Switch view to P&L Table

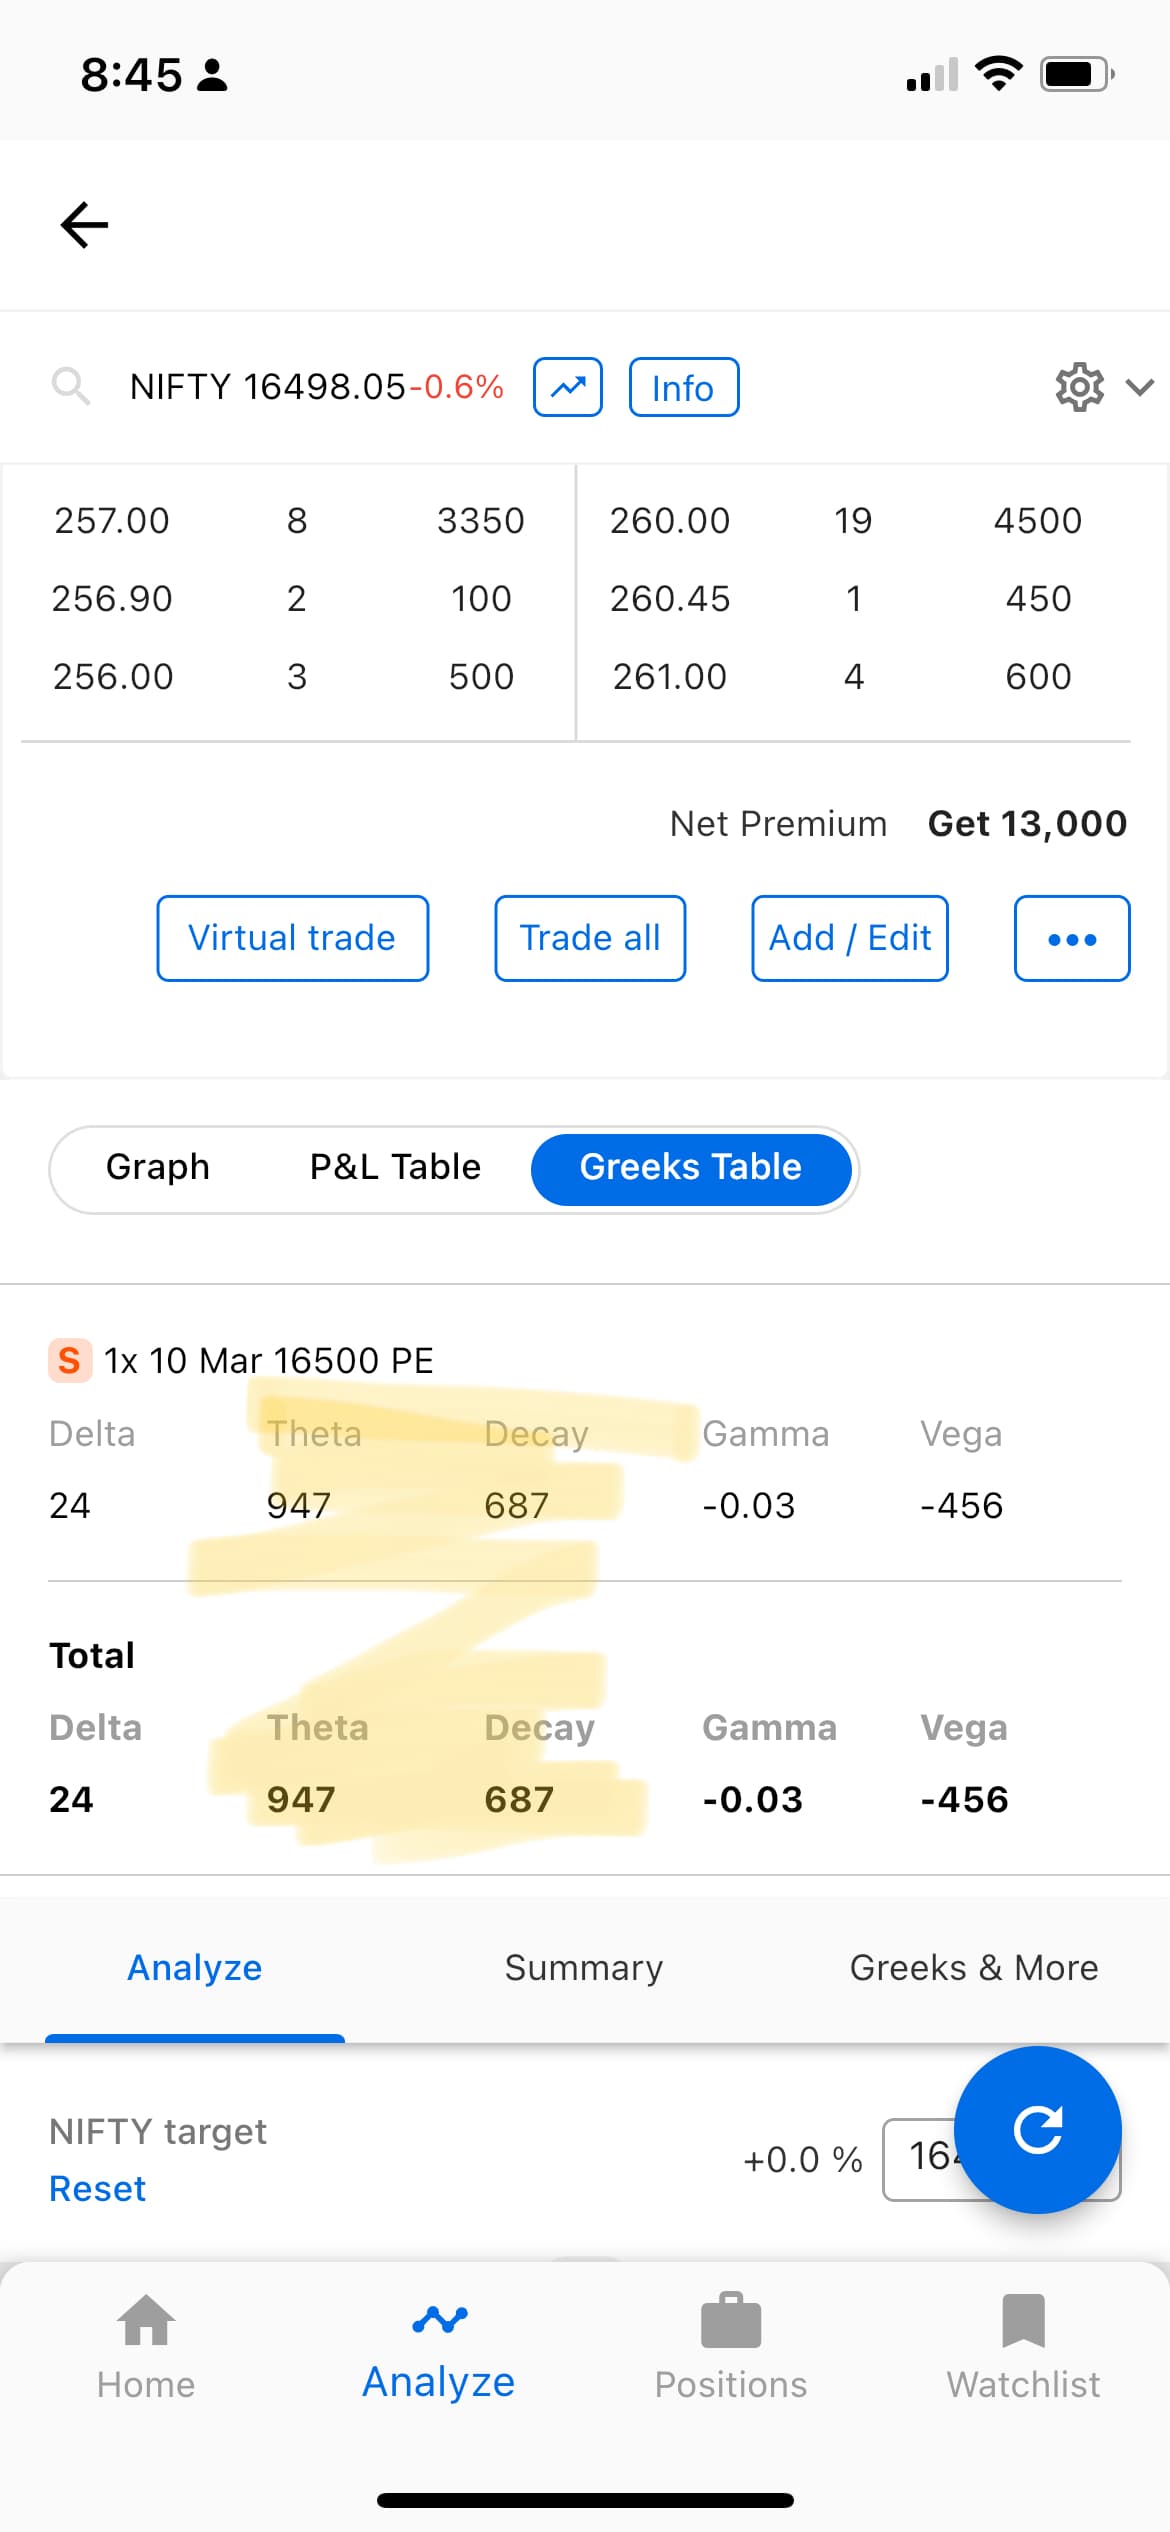point(395,1167)
